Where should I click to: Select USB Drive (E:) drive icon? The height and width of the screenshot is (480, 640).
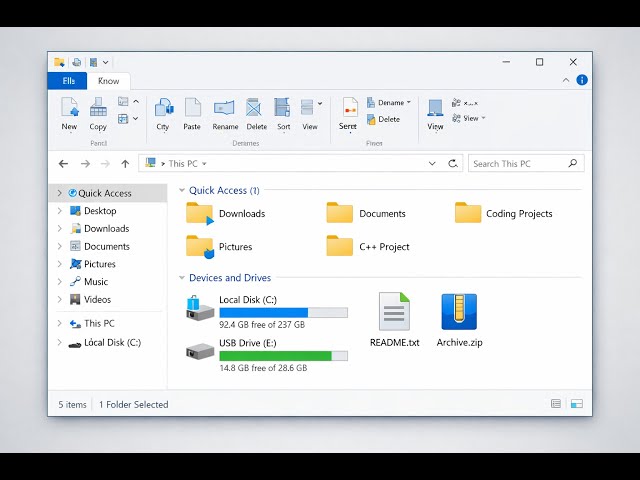pyautogui.click(x=200, y=351)
